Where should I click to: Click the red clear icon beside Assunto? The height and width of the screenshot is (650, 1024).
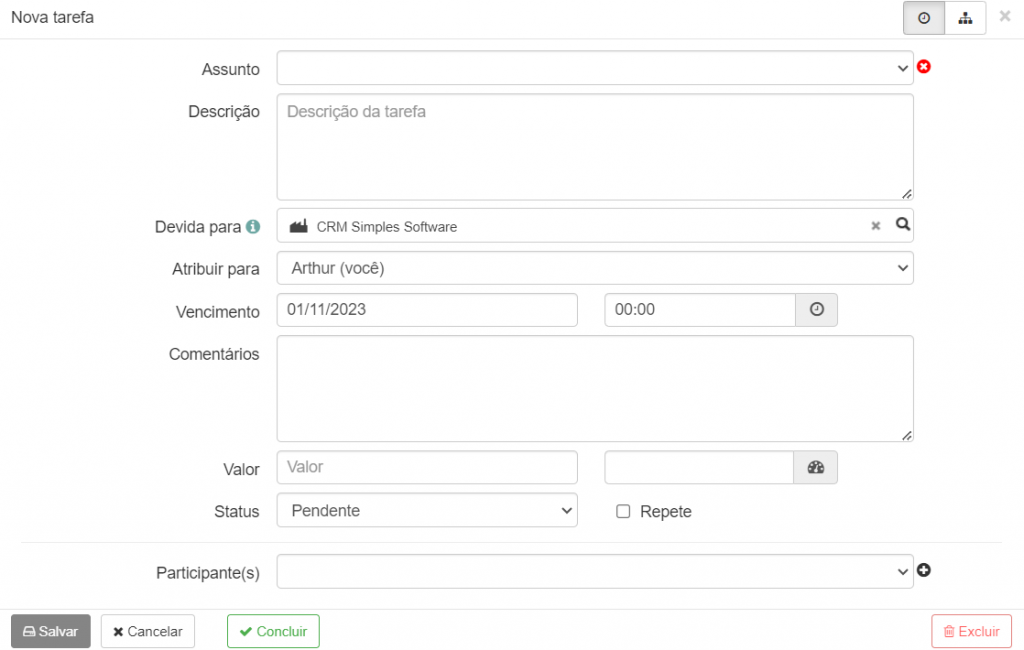tap(923, 67)
